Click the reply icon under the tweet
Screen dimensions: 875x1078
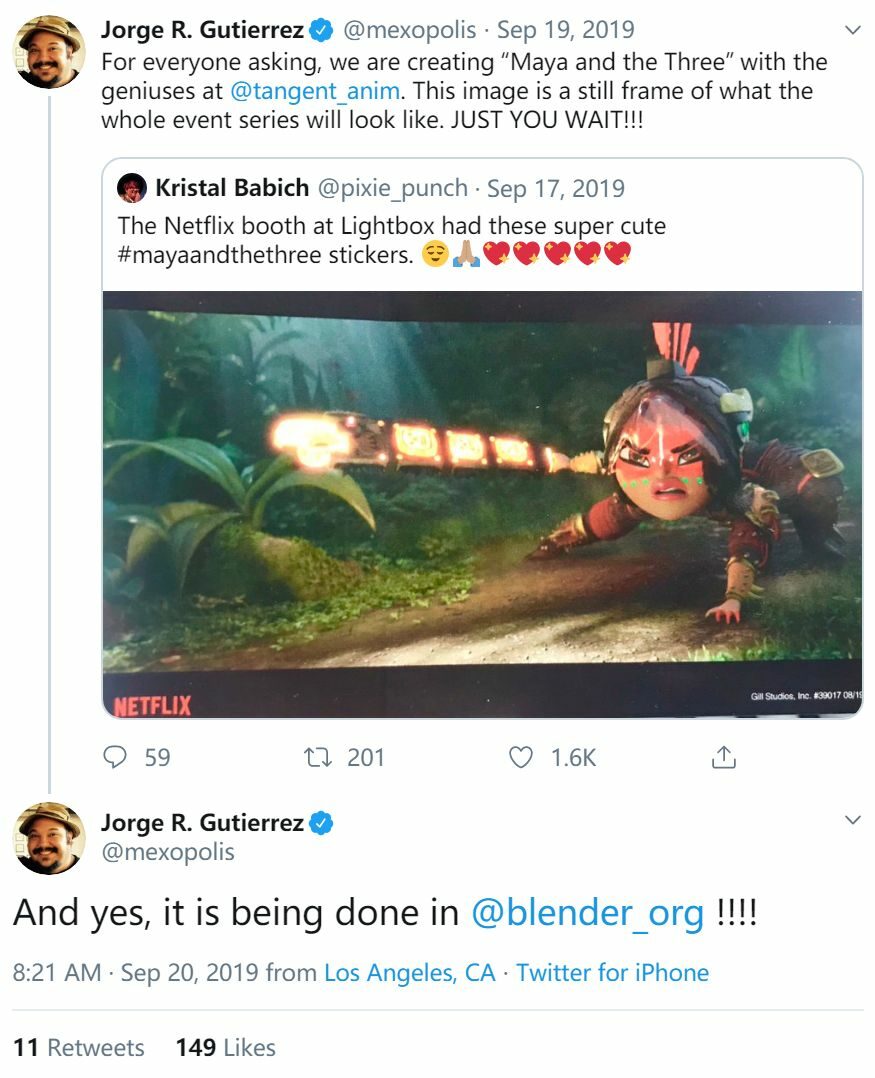[118, 758]
